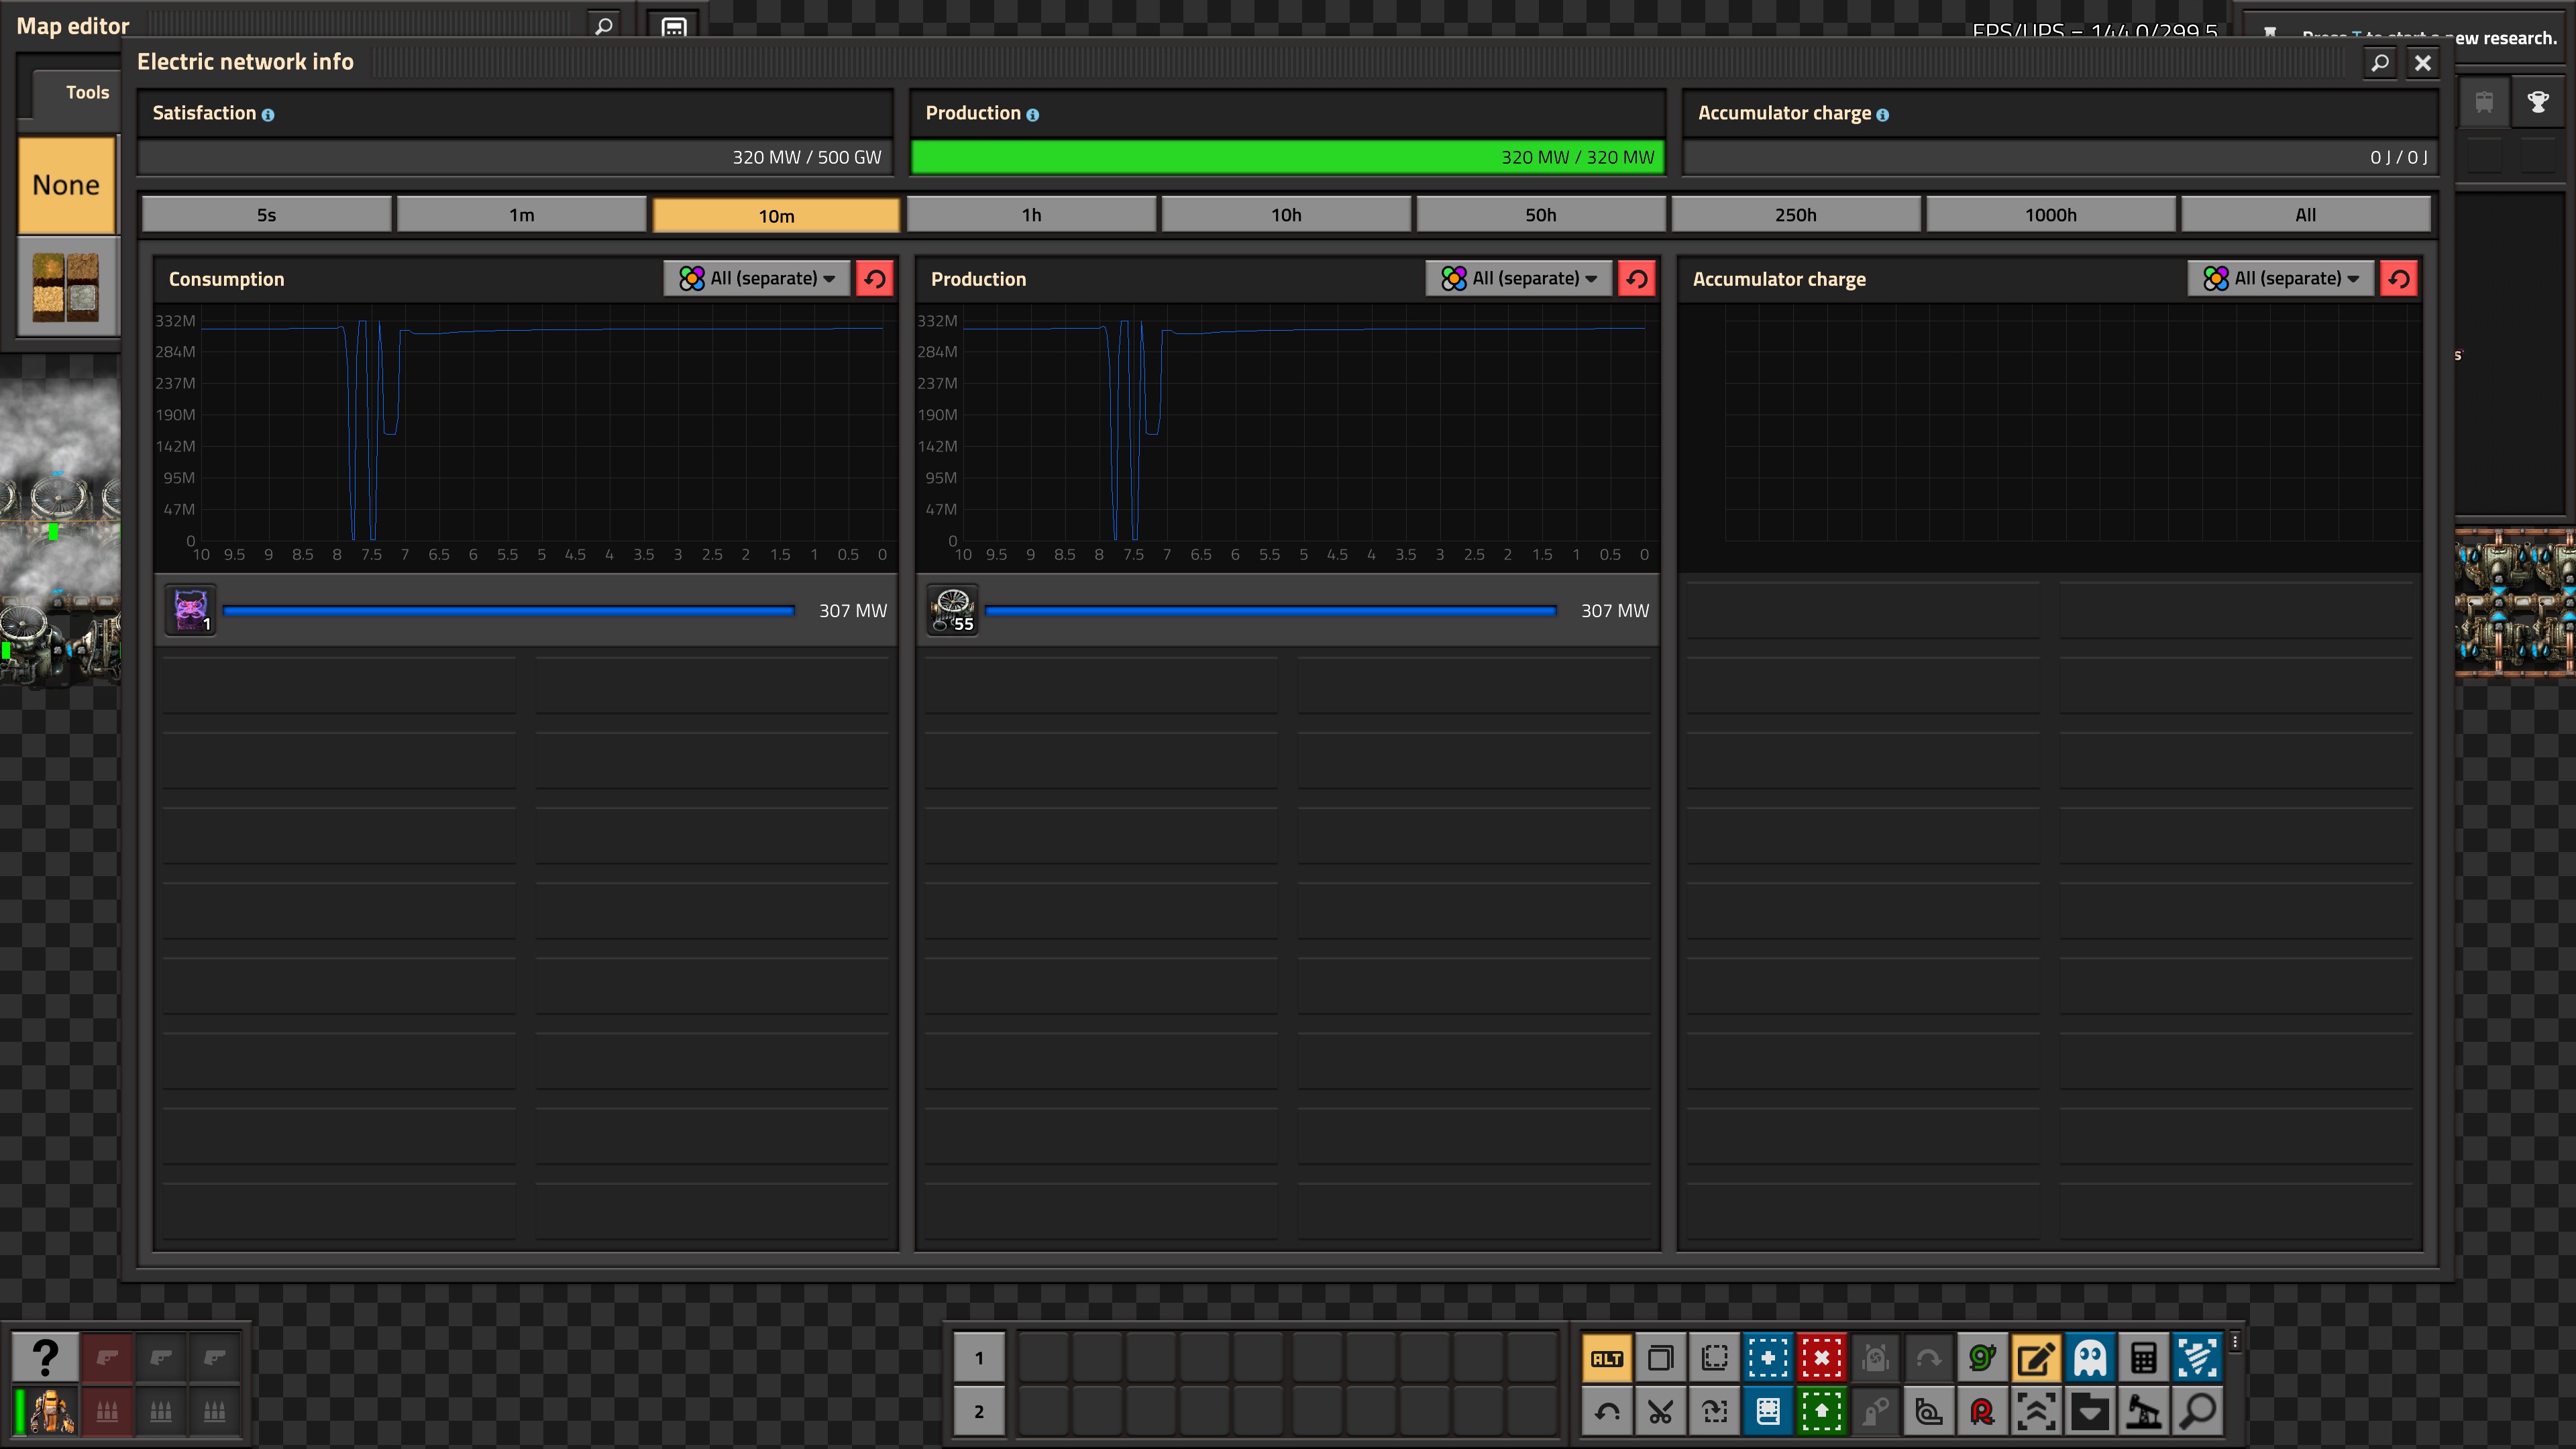Reset the Accumulator charge graph
This screenshot has width=2576, height=1449.
point(2399,278)
